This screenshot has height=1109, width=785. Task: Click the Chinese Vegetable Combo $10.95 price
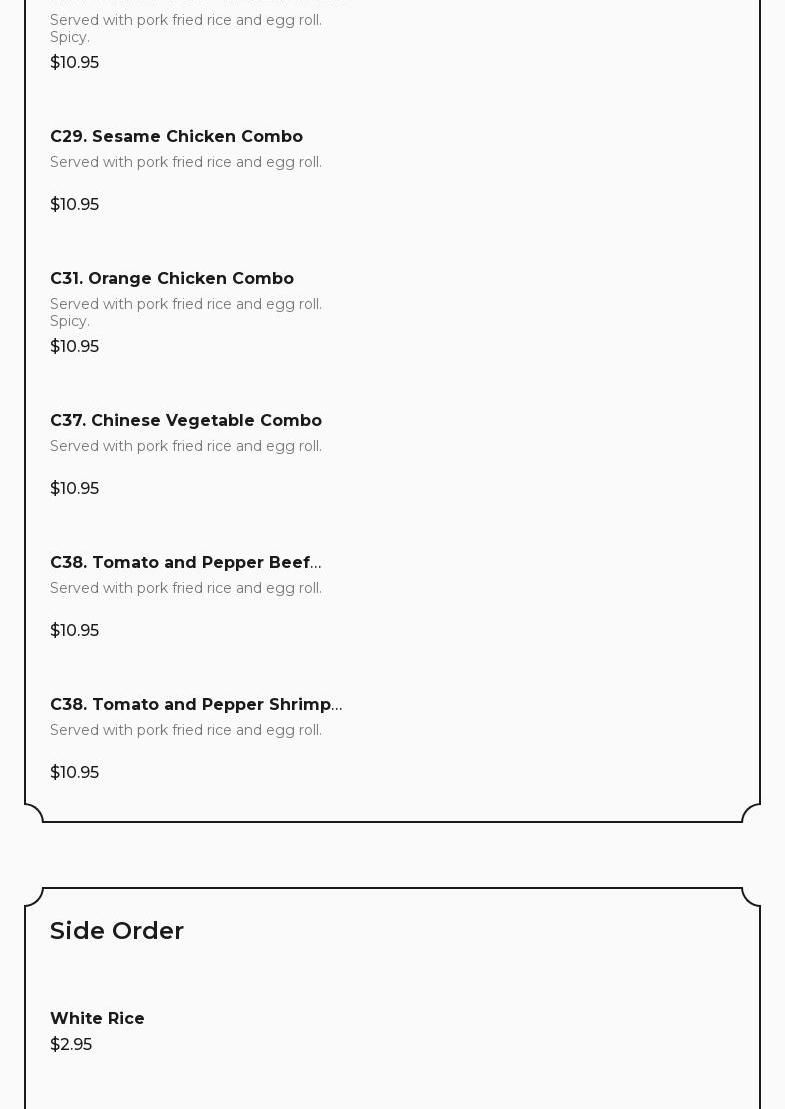tap(74, 488)
